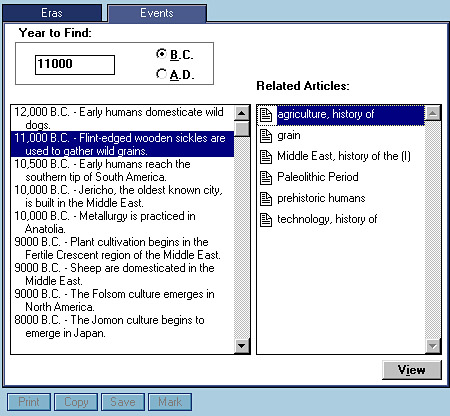Viewport: 450px width, 416px height.
Task: Click the events list scrollbar thumb
Action: click(x=242, y=129)
